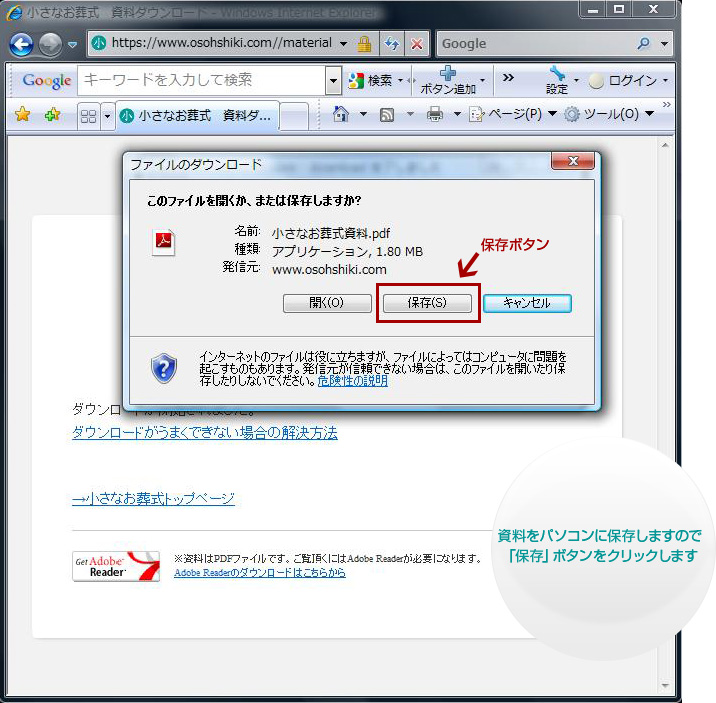Screen dimensions: 716x703
Task: Open the 危険性の説明 link
Action: click(353, 381)
